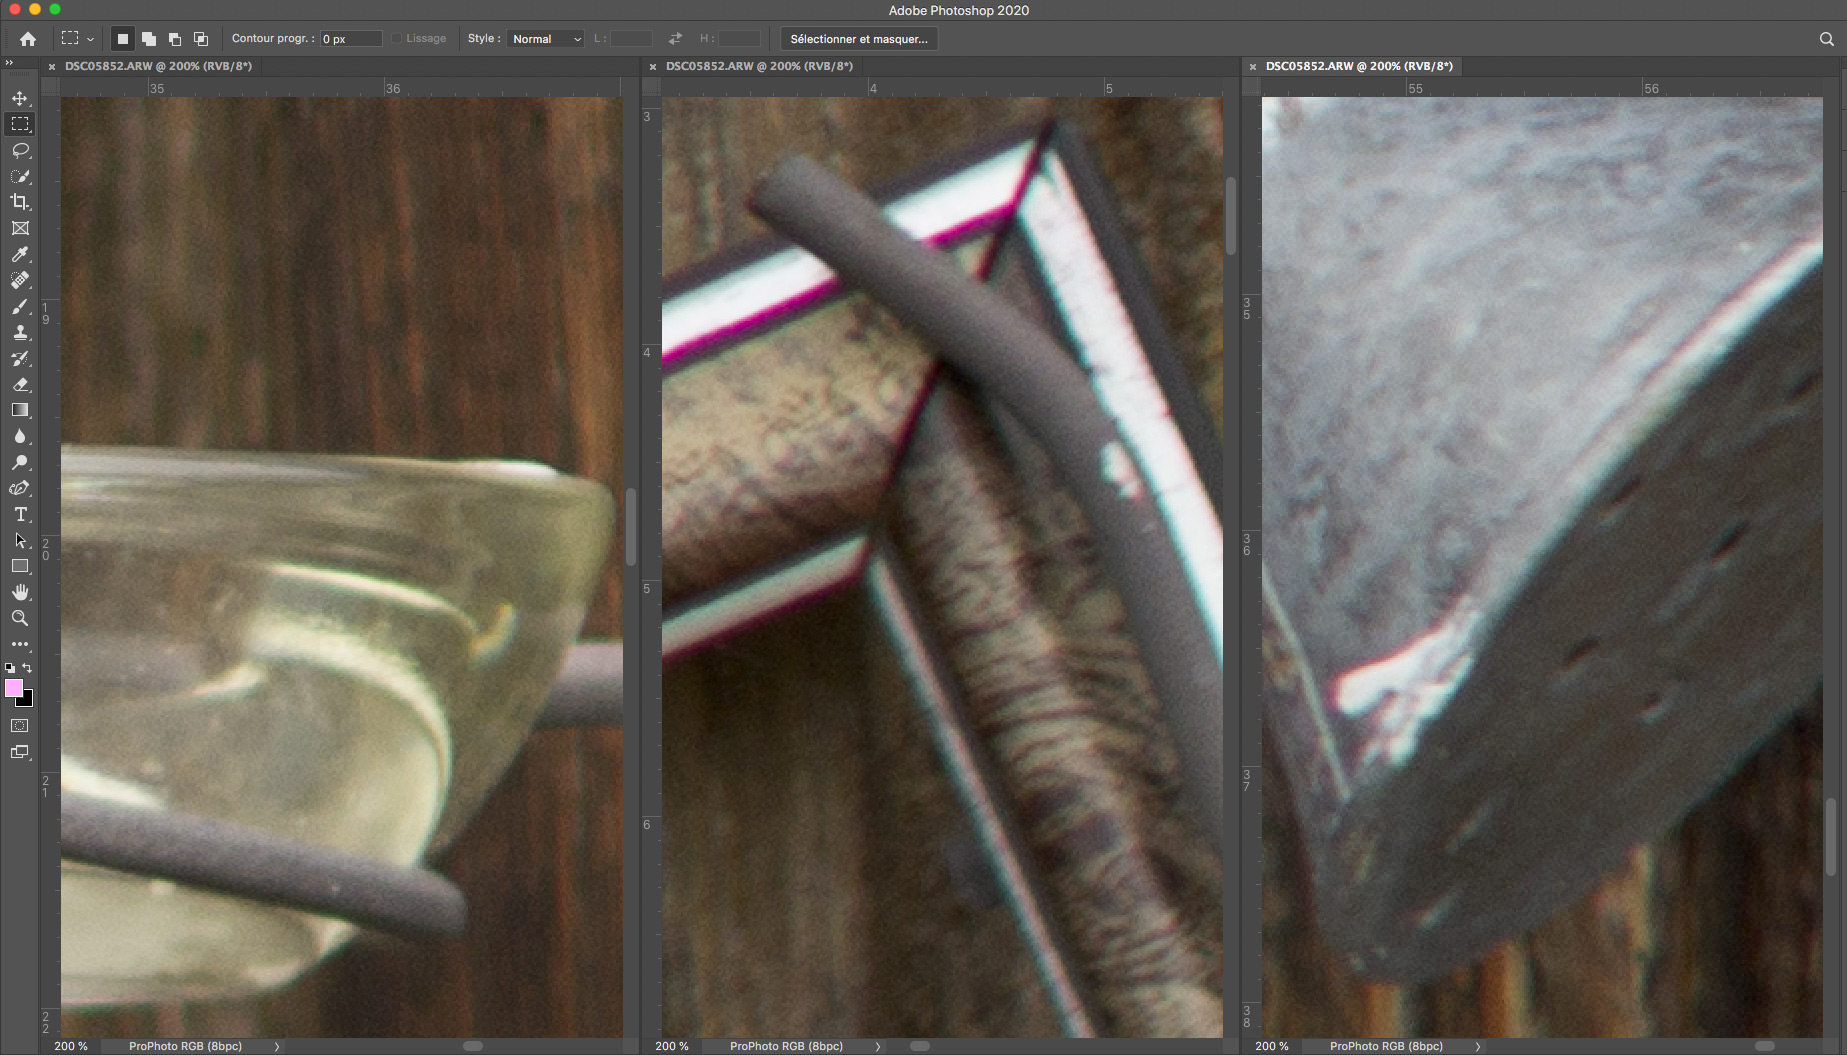Select the Lasso tool
This screenshot has height=1055, width=1847.
click(20, 150)
